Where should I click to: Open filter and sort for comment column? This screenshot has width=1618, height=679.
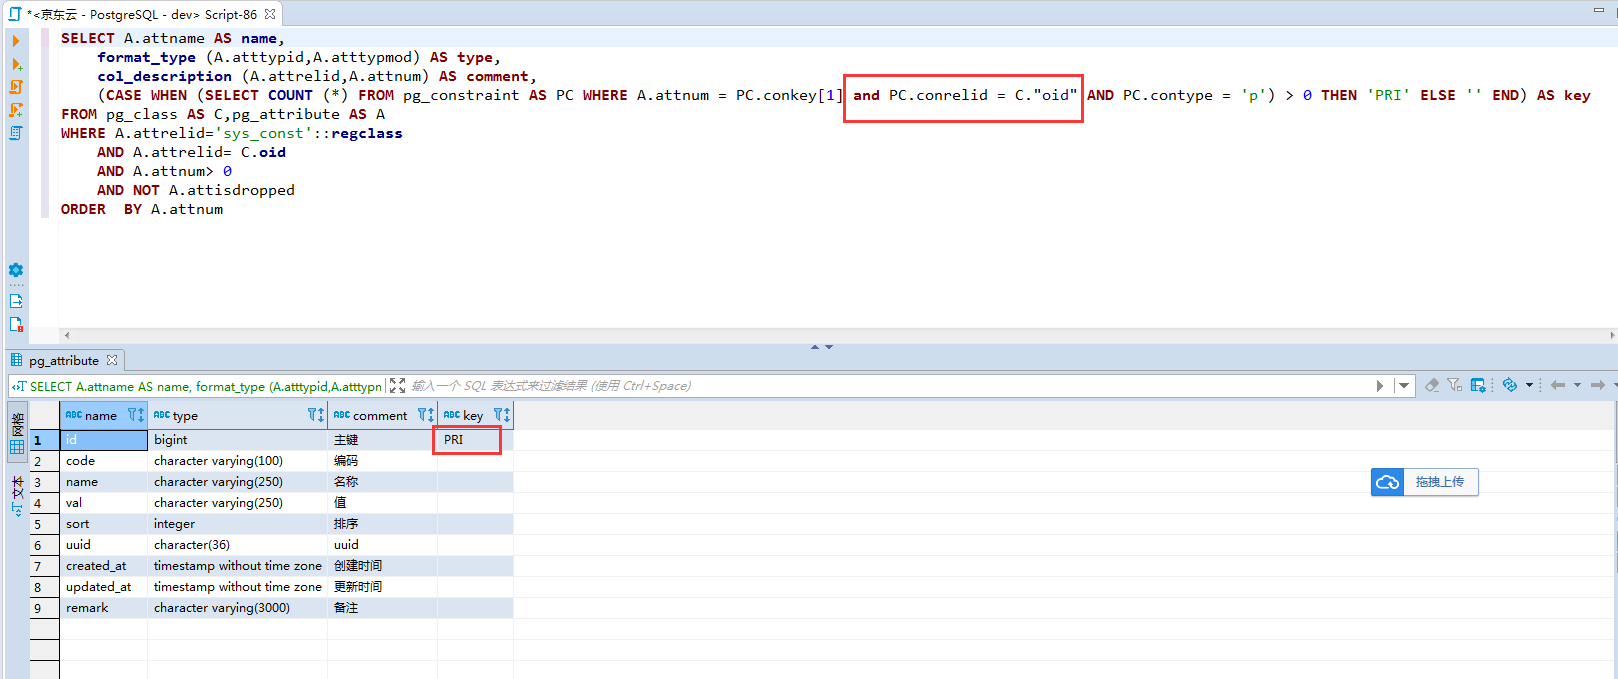coord(426,415)
